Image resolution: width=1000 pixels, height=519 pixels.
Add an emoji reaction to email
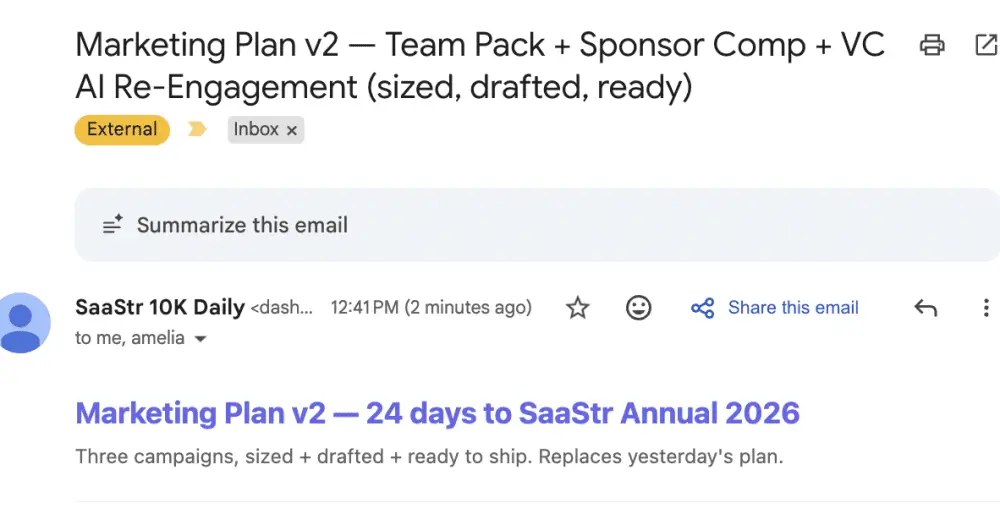(x=638, y=308)
